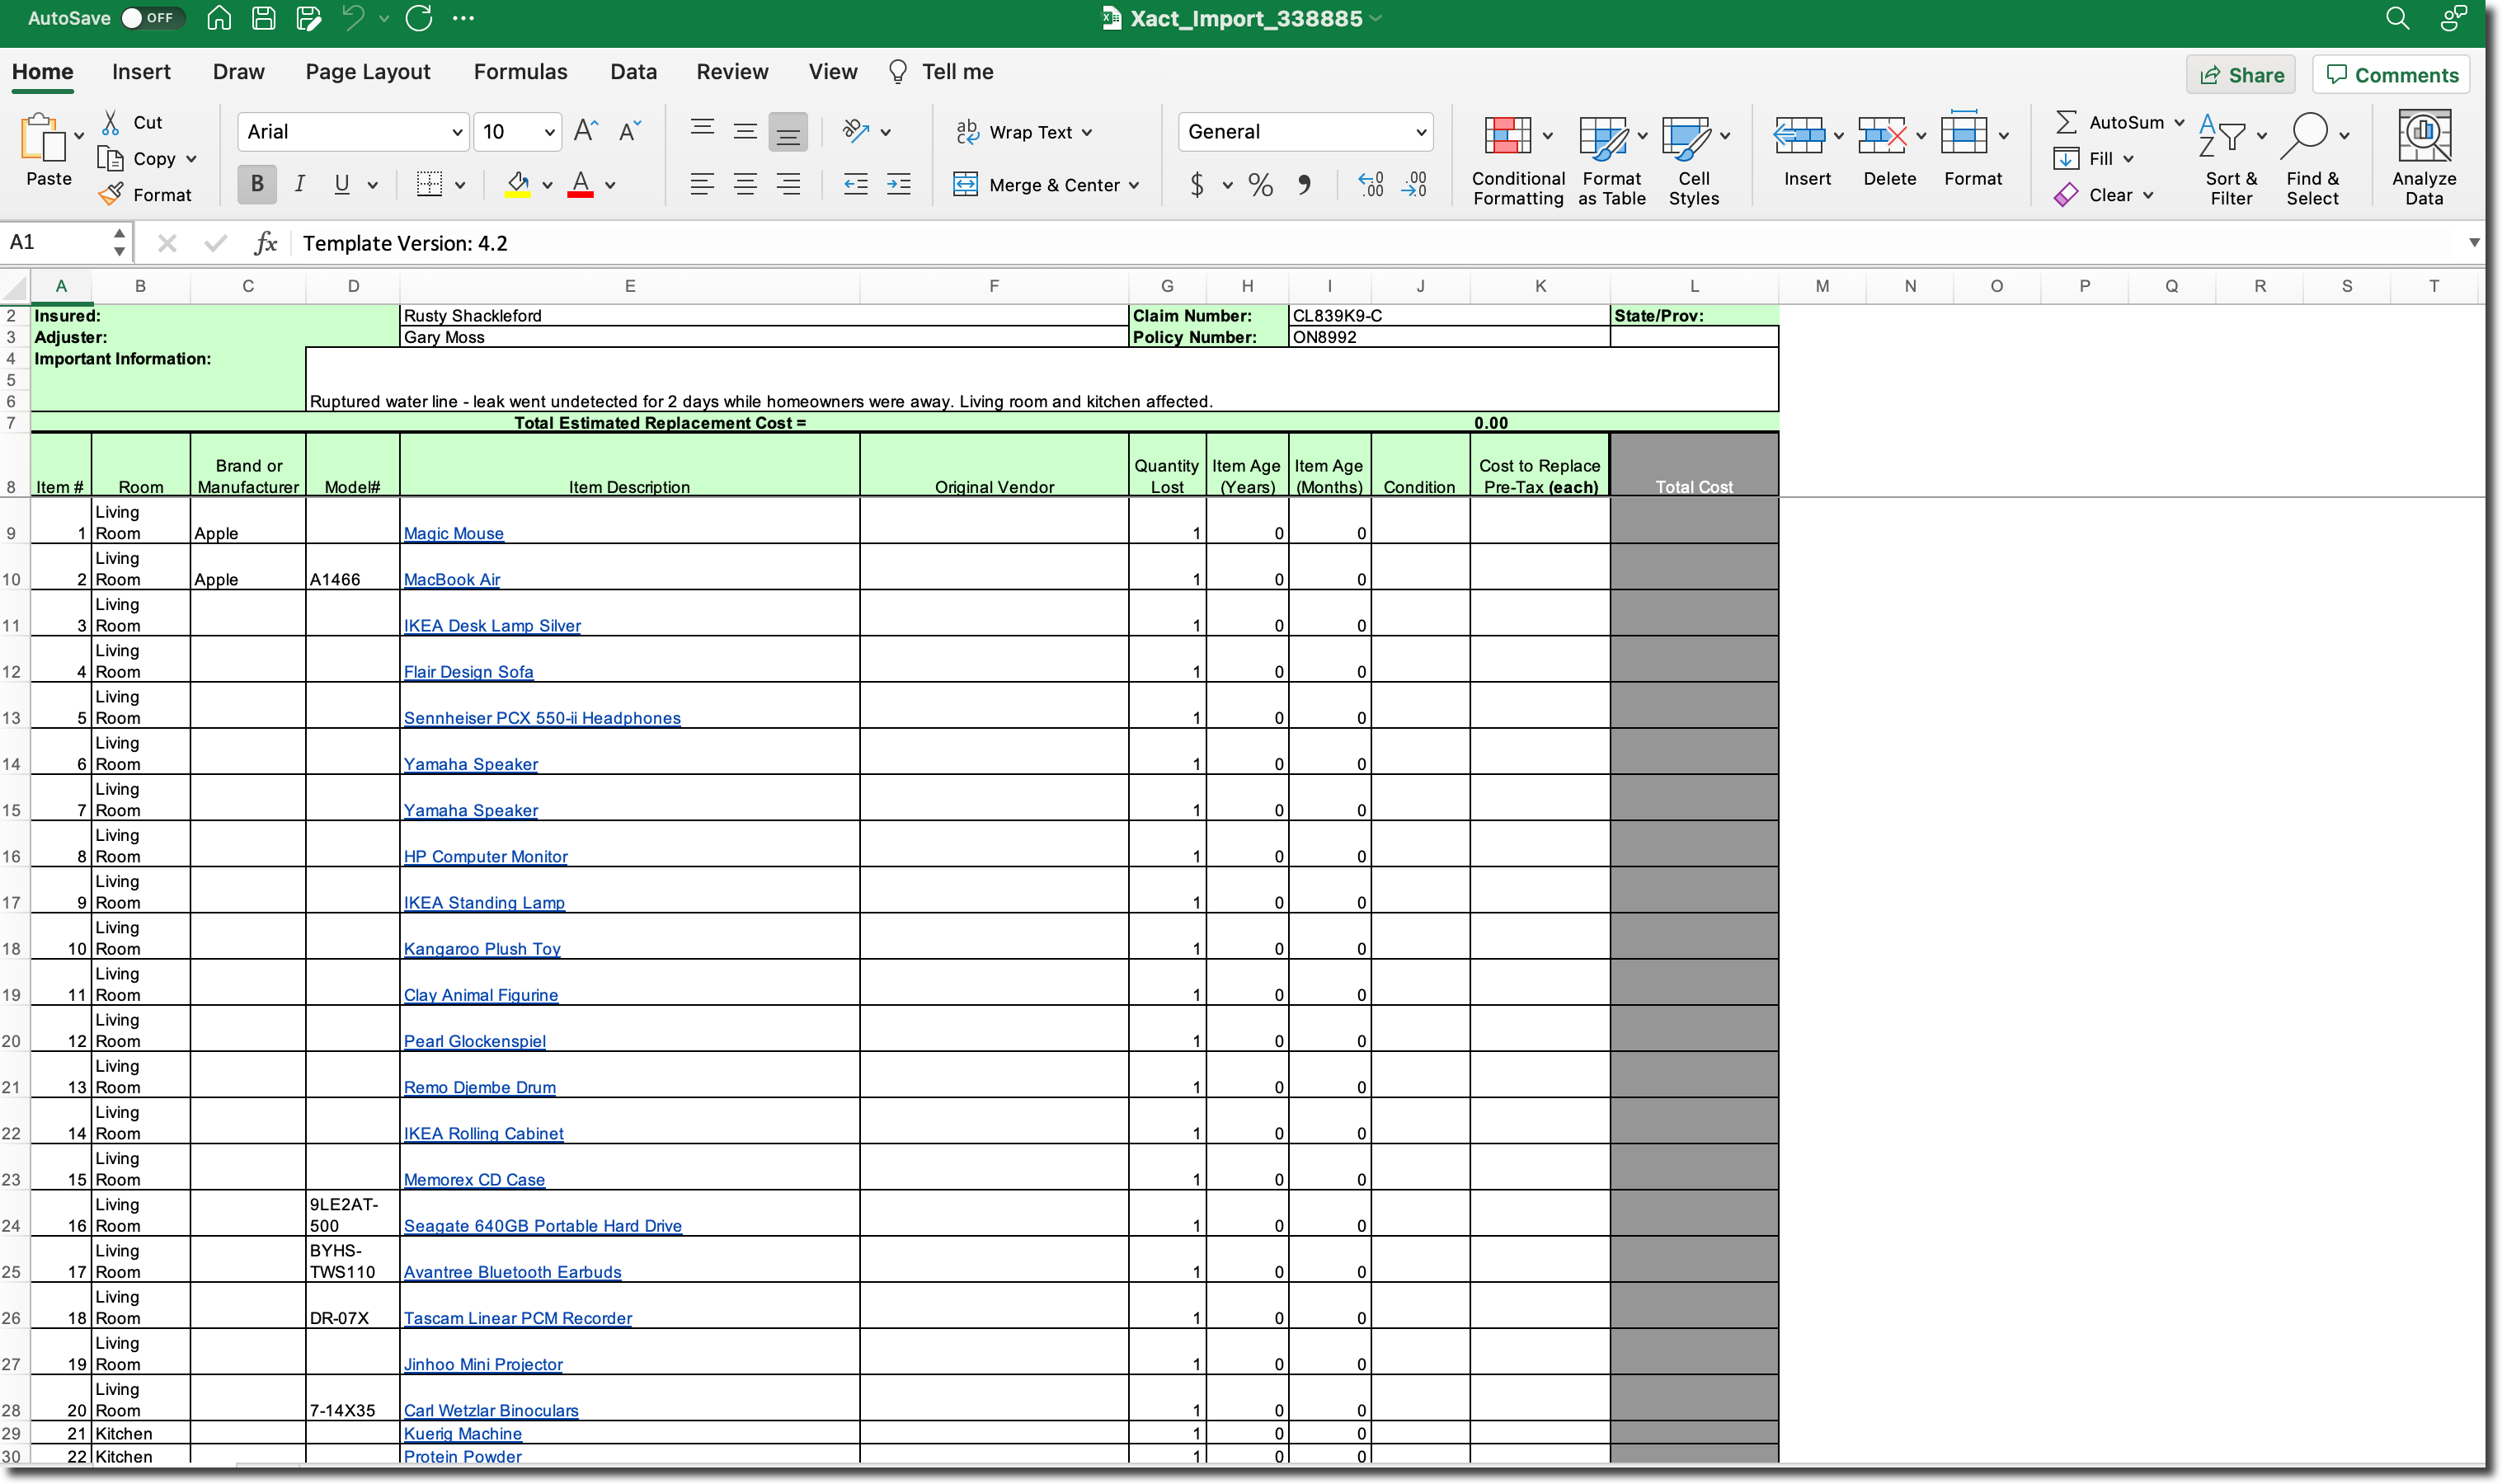Click the Increase Indent icon
2502x1484 pixels.
pos(899,184)
